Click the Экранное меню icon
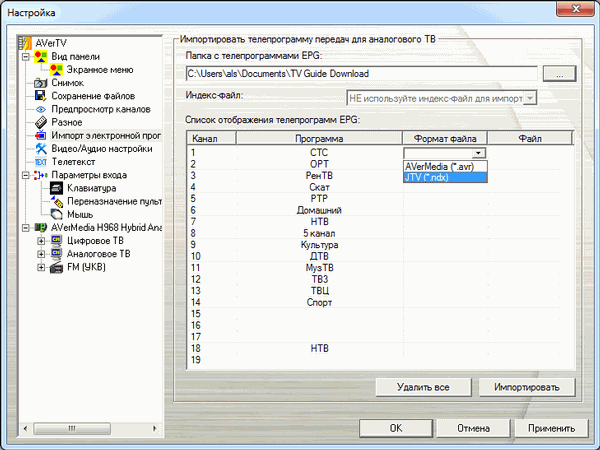Image resolution: width=600 pixels, height=450 pixels. [x=56, y=70]
